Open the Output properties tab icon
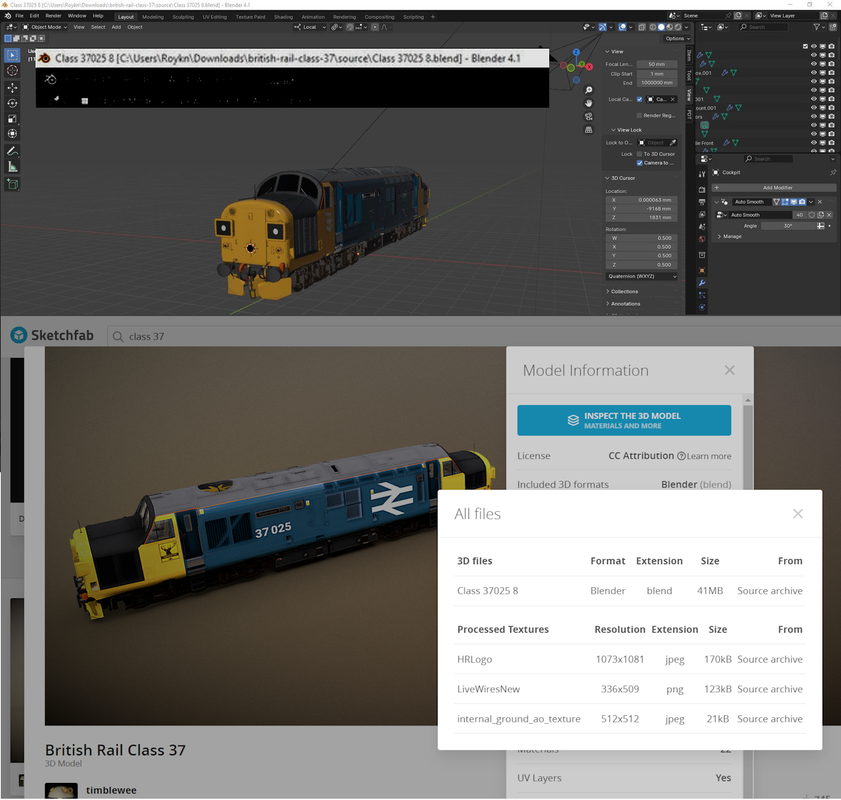The height and width of the screenshot is (800, 841). coord(702,202)
